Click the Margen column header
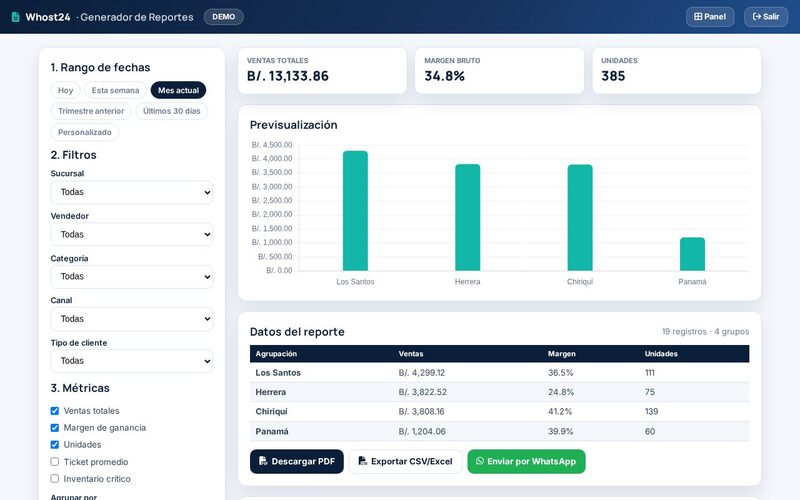The height and width of the screenshot is (500, 800). (562, 354)
